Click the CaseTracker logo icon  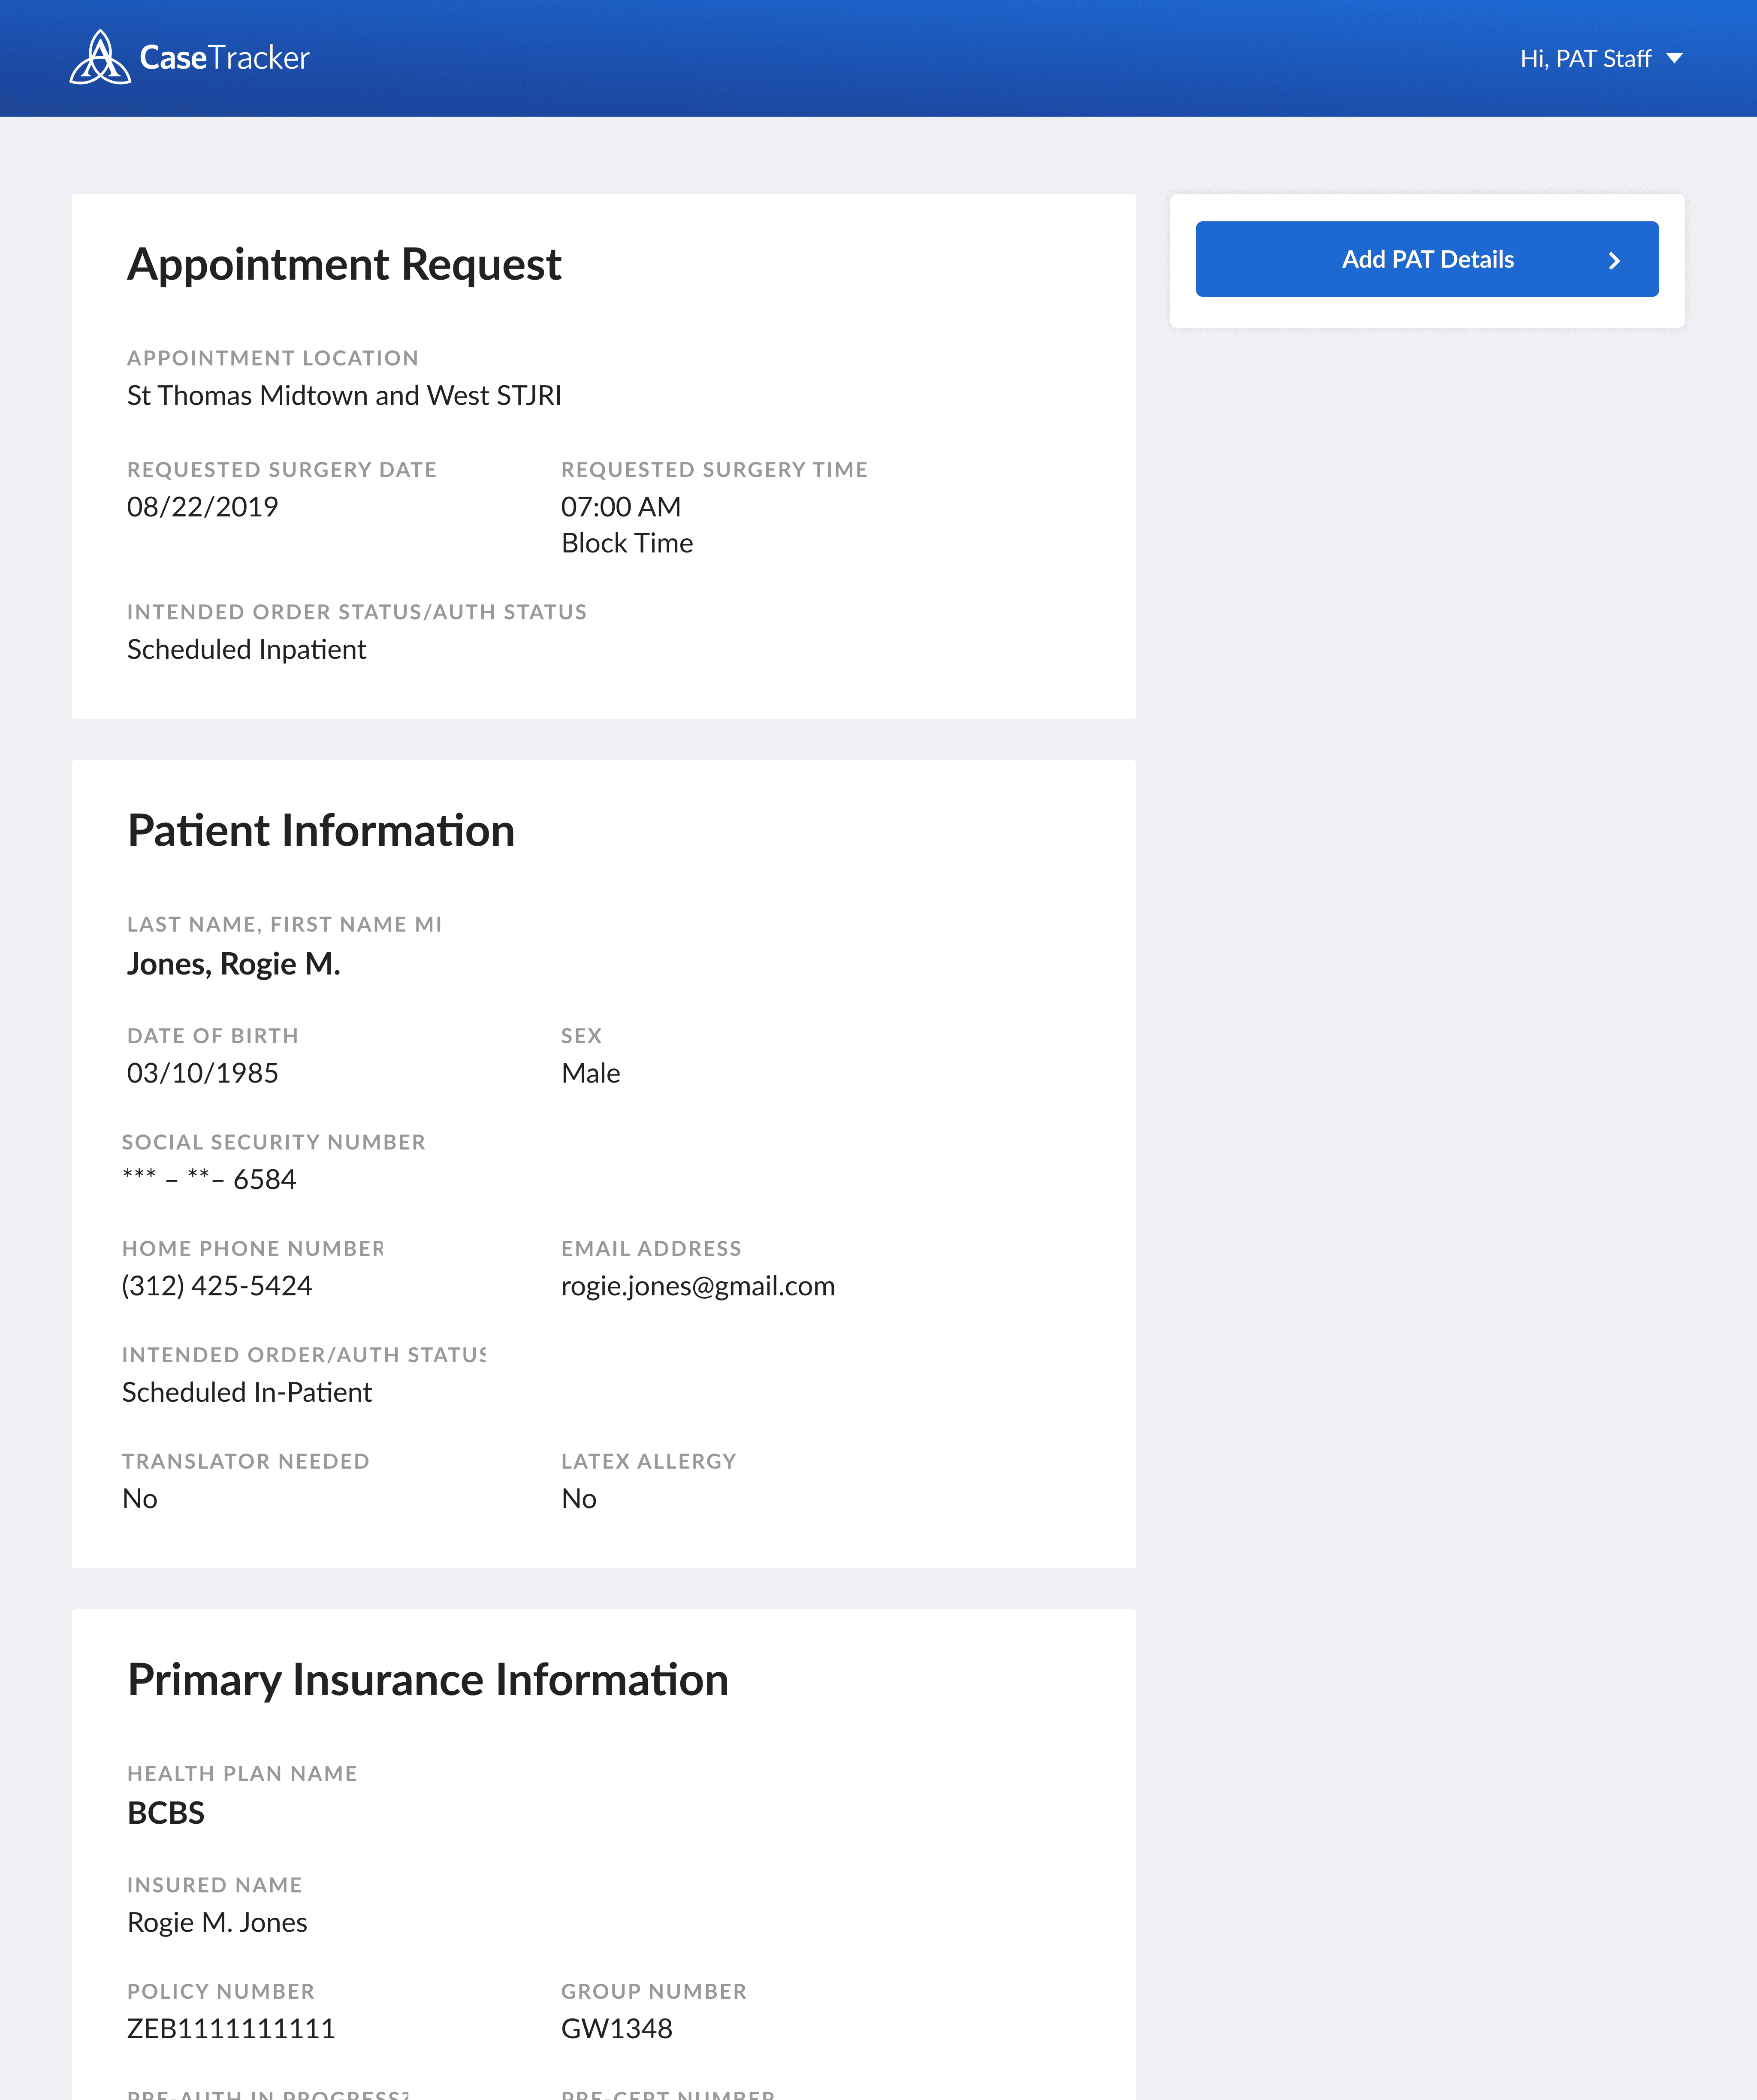(99, 58)
